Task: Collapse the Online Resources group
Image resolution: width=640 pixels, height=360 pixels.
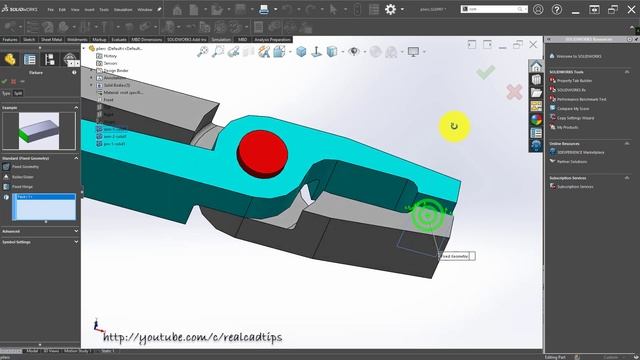Action: (627, 143)
